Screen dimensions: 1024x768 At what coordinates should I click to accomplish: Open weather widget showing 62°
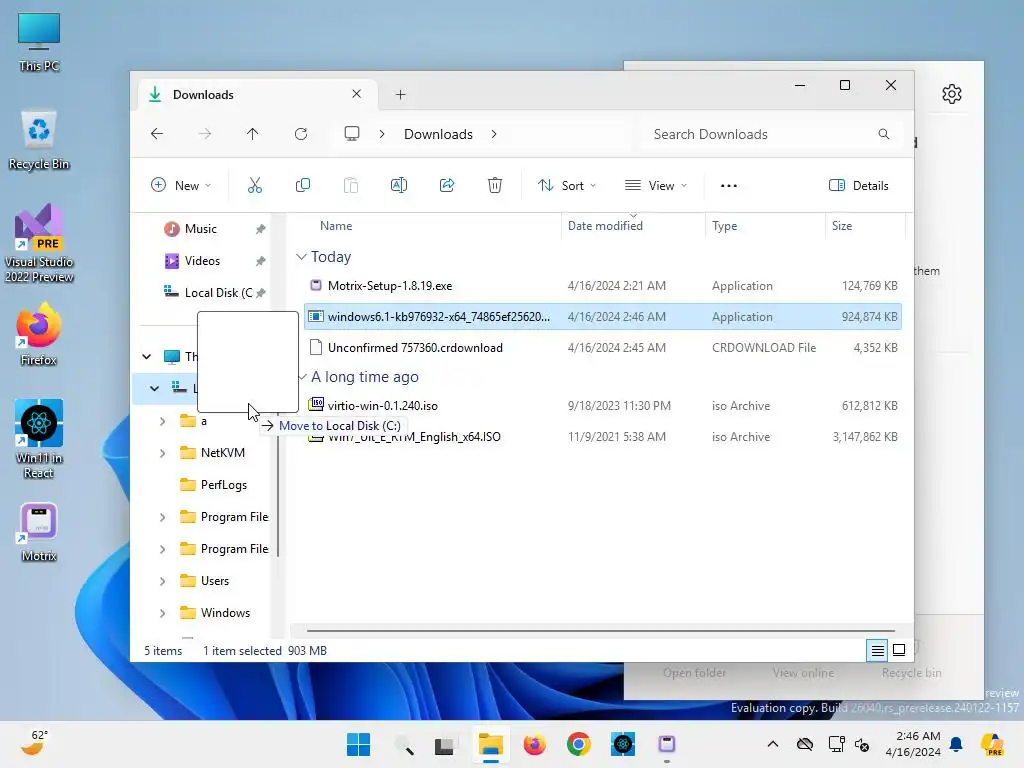33,744
